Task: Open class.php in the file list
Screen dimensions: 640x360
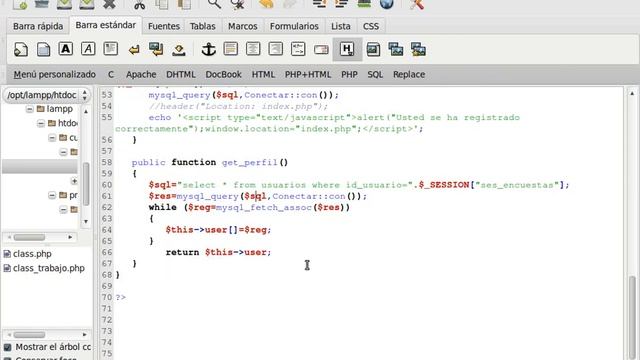Action: 32,254
